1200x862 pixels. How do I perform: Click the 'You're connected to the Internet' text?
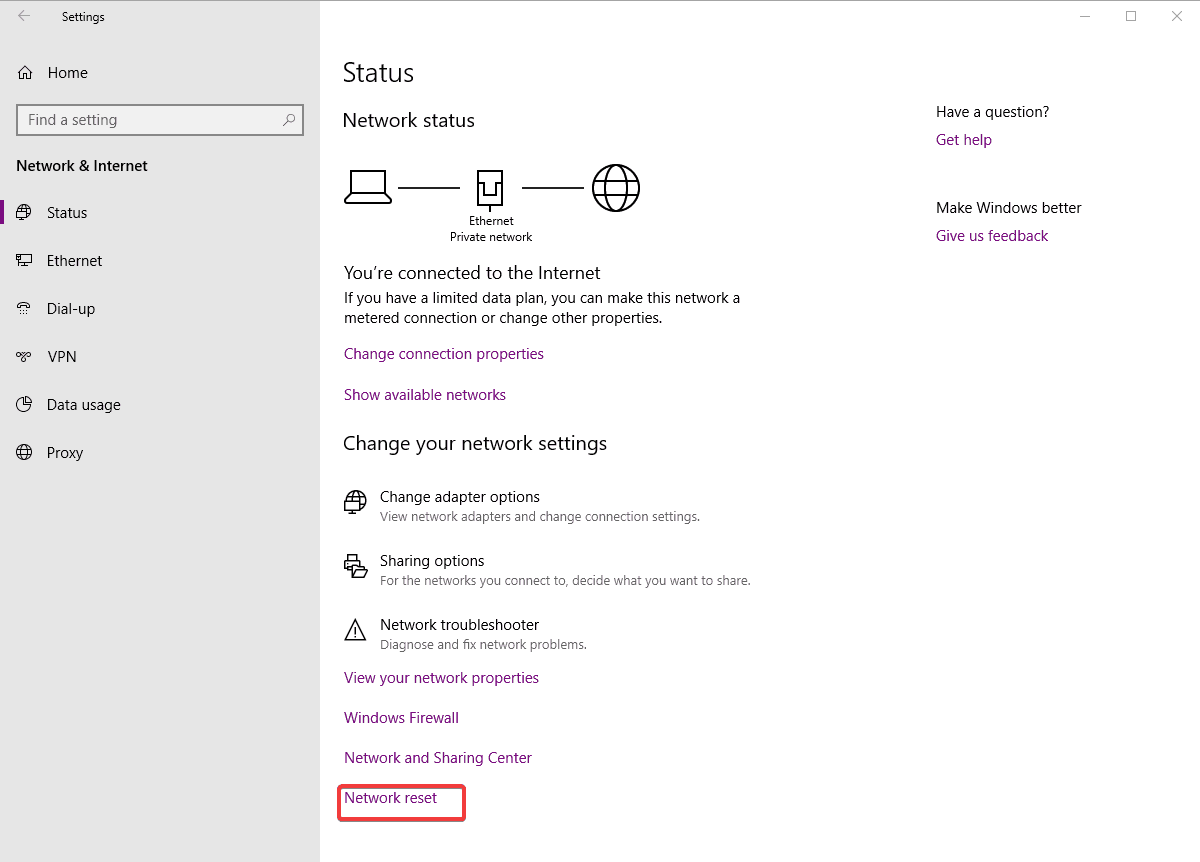point(472,273)
